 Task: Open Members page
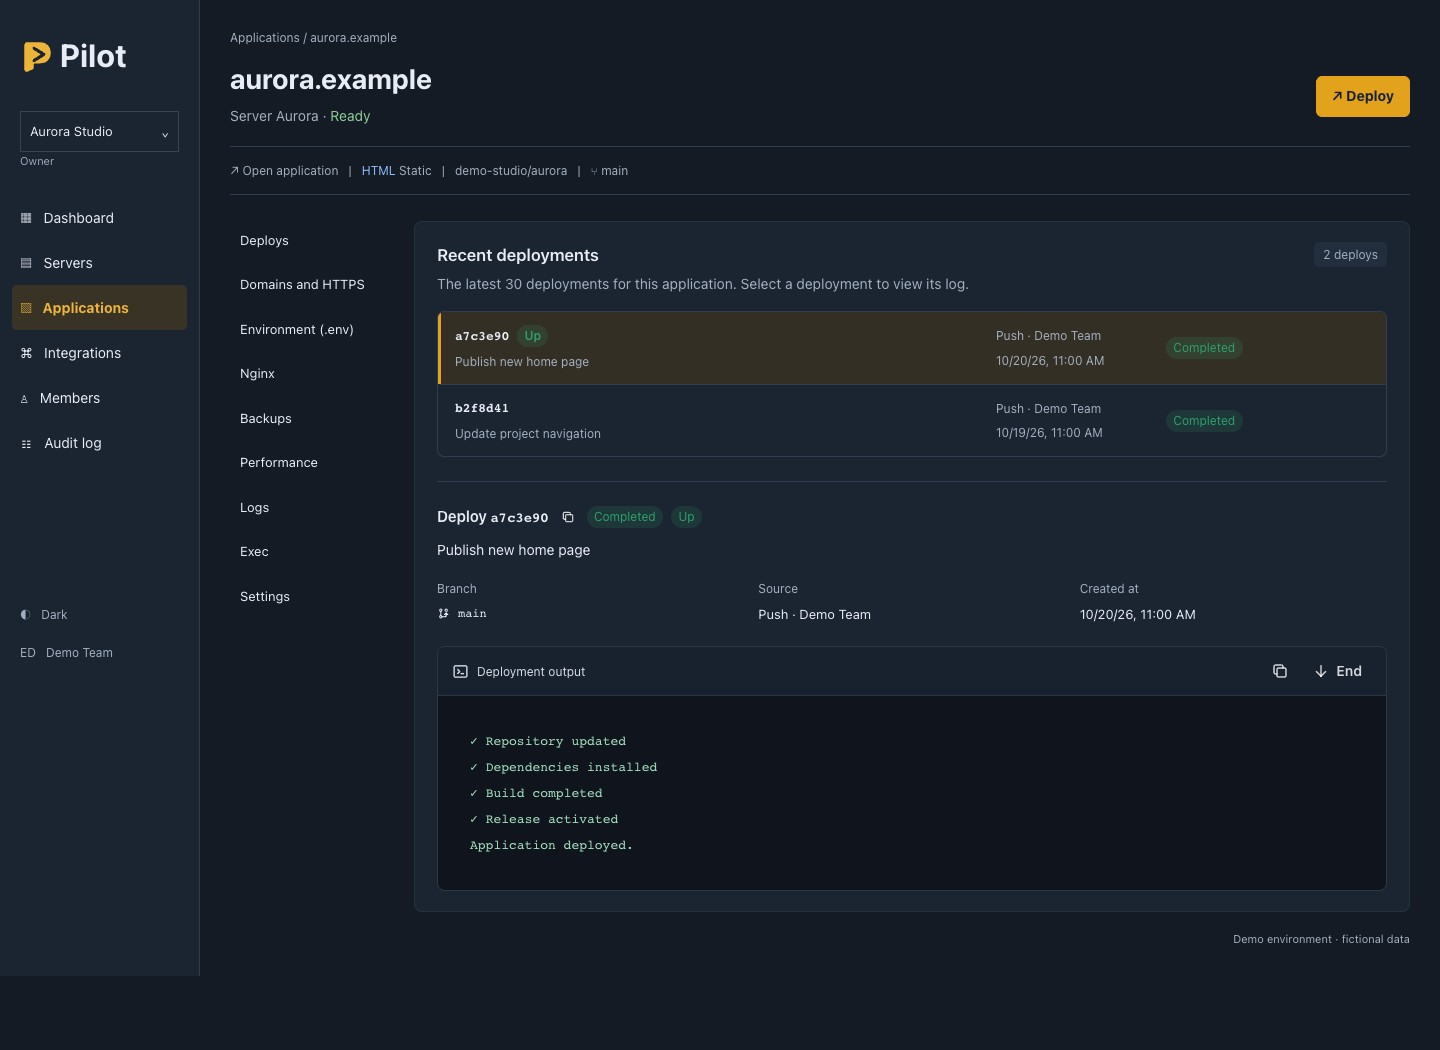pos(99,398)
